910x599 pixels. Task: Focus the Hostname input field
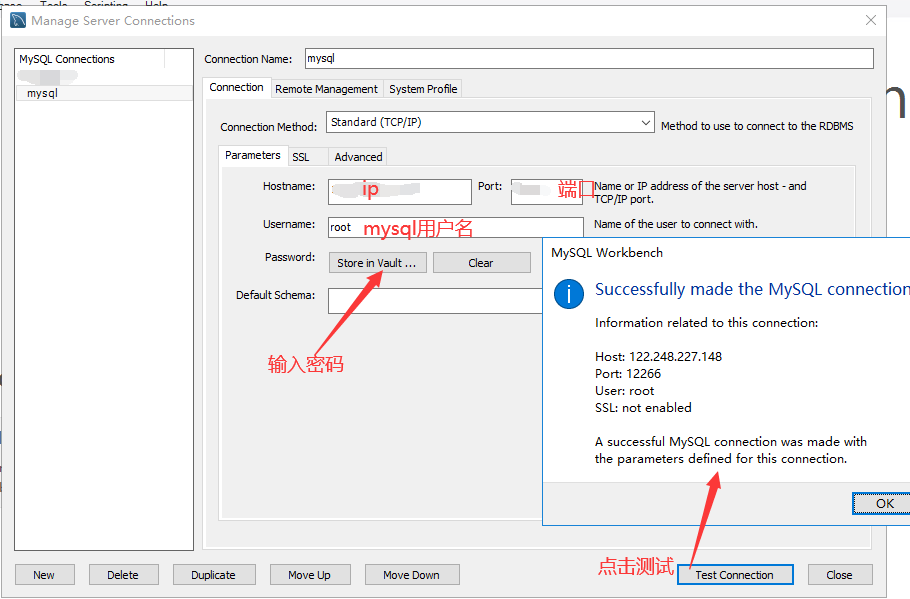(x=399, y=192)
